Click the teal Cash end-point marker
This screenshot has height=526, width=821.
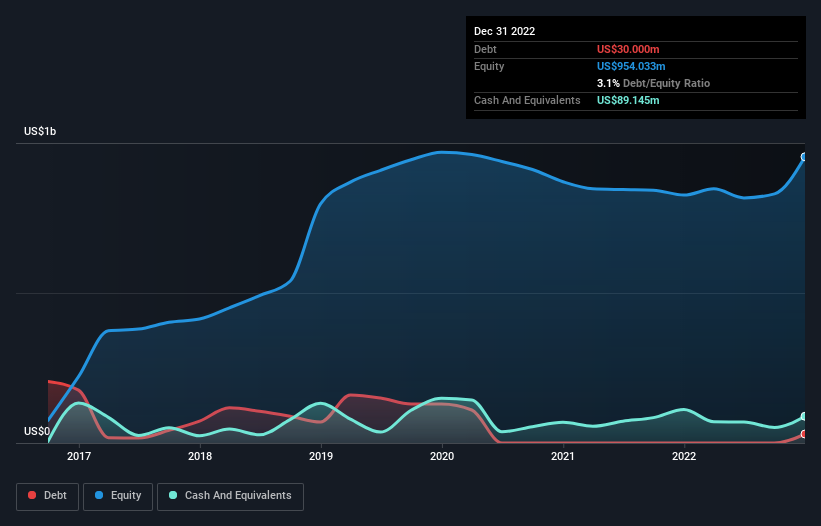point(804,417)
